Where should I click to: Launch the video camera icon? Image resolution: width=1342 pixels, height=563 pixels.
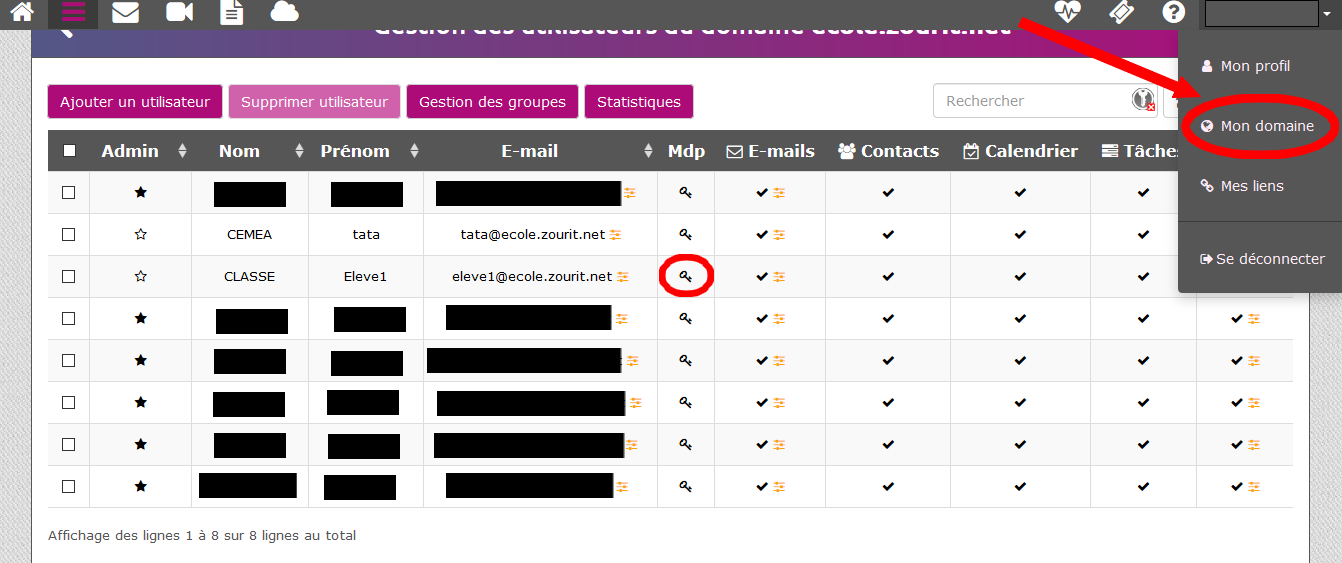pyautogui.click(x=179, y=13)
